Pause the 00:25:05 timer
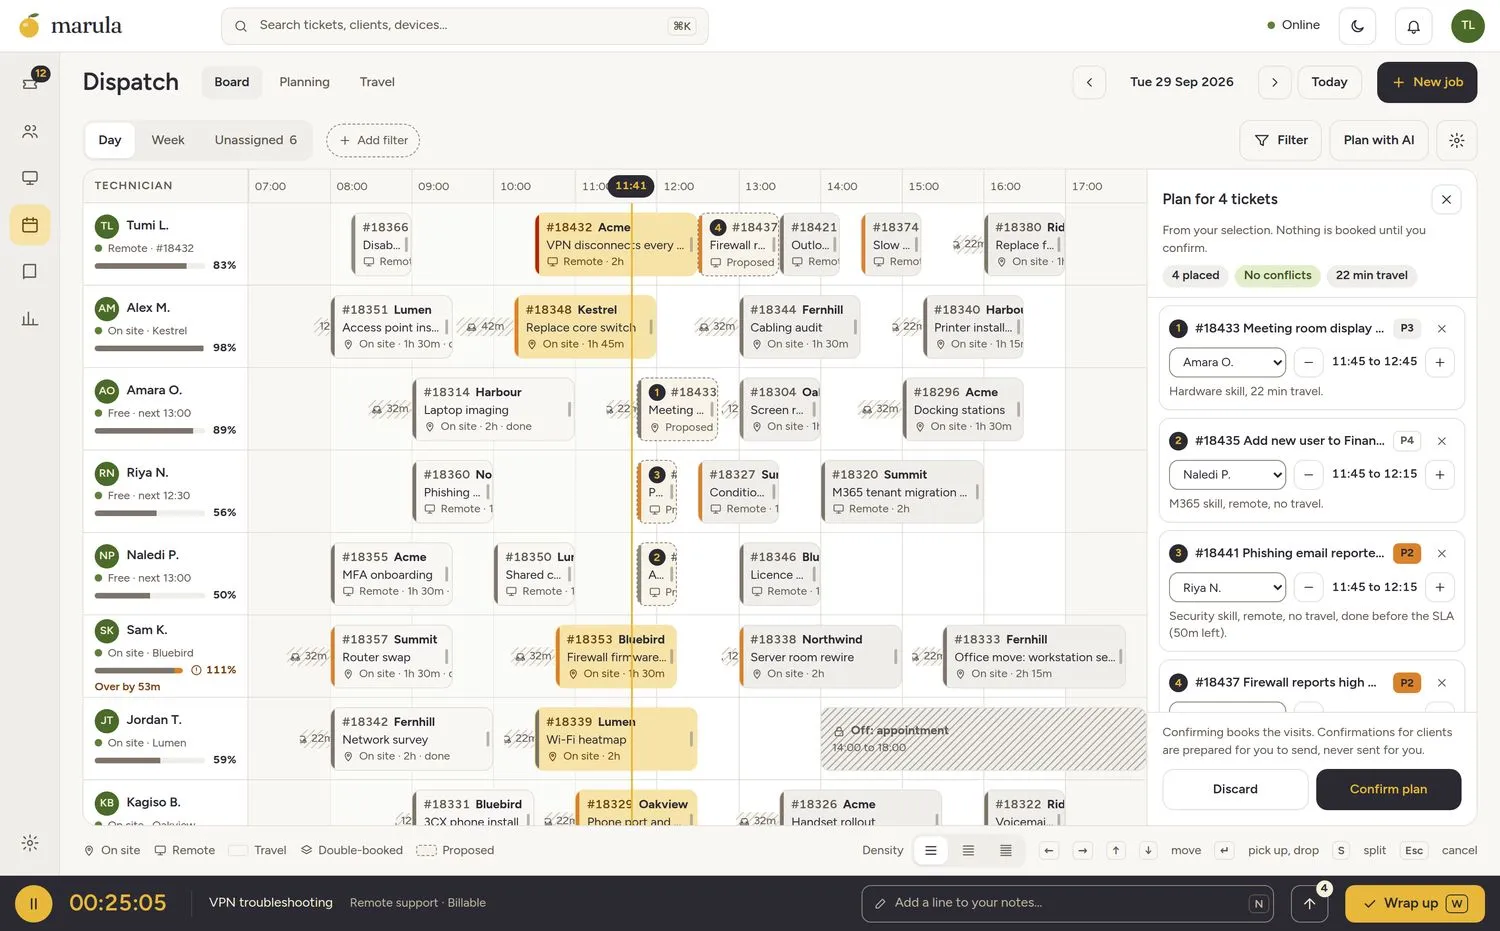The width and height of the screenshot is (1500, 931). tap(33, 904)
